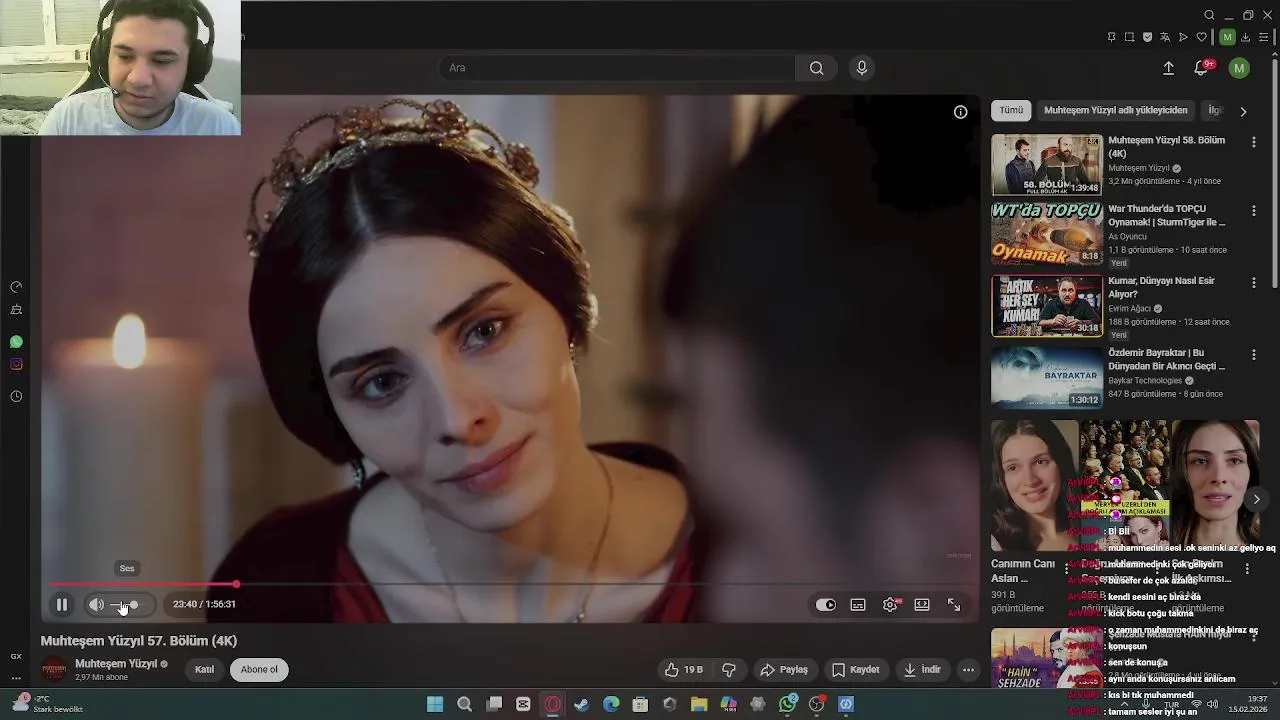Open Opera profile 'M' green badge
The height and width of the screenshot is (720, 1280).
(x=1227, y=37)
